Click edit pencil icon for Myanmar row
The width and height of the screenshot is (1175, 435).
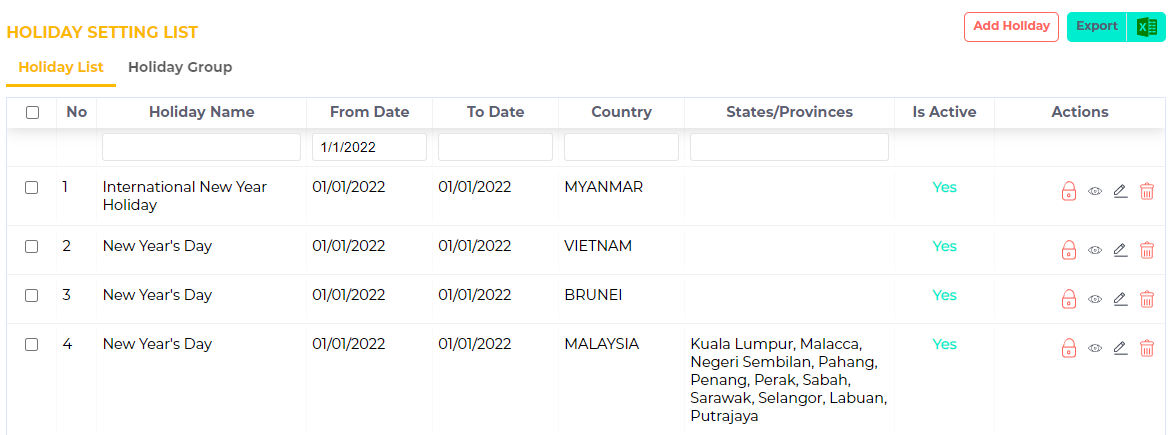[x=1120, y=191]
